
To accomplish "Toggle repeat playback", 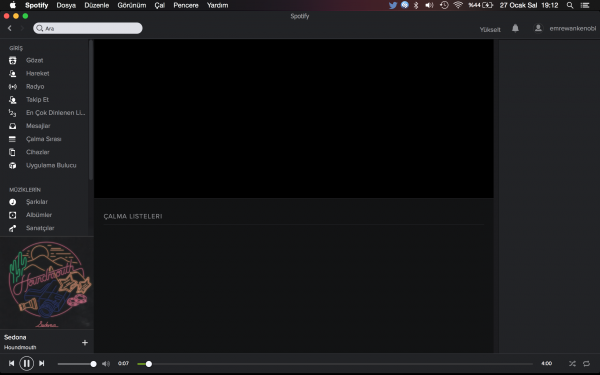I will point(586,364).
